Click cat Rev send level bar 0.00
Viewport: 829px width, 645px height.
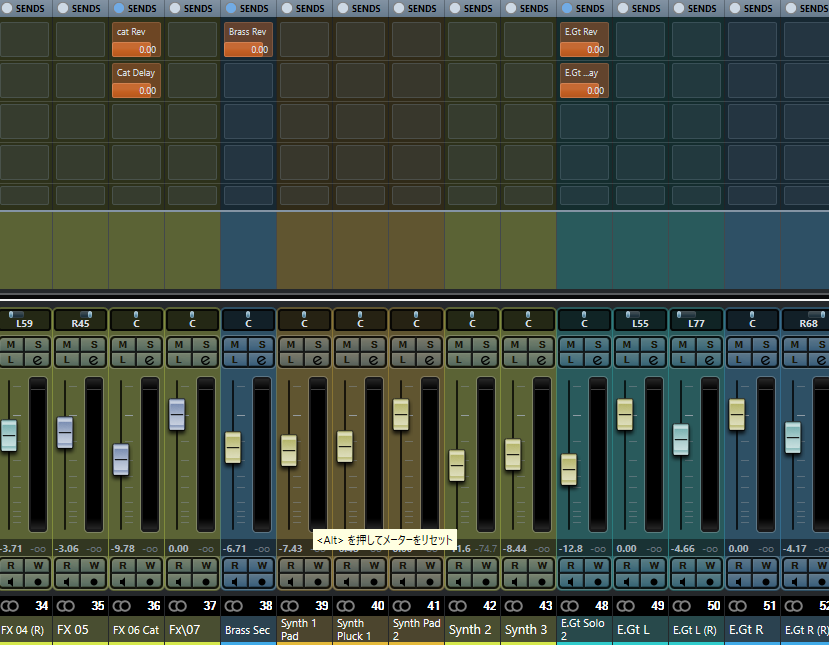click(136, 50)
